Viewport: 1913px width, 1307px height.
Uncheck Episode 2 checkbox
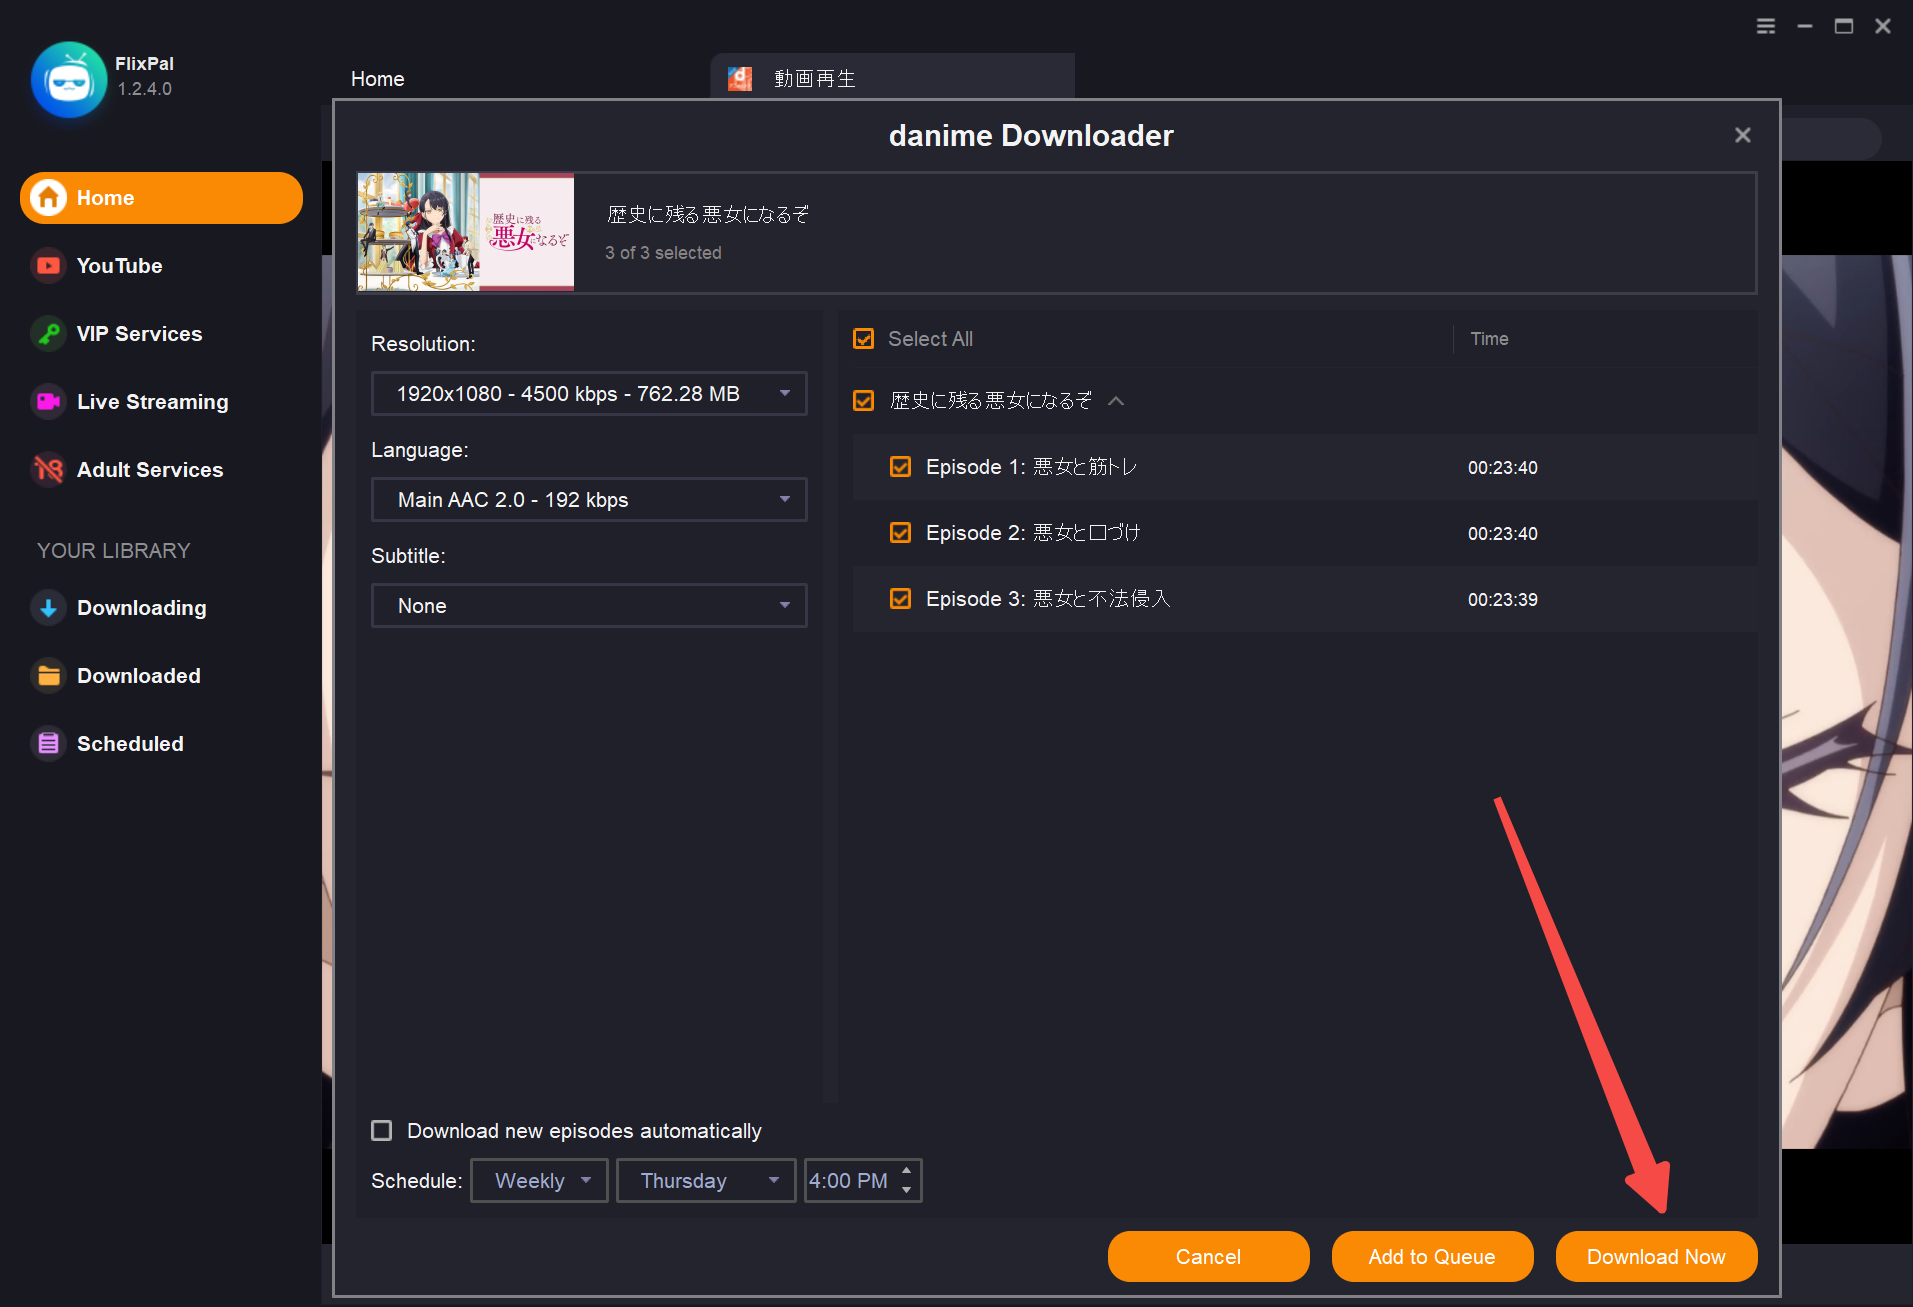(900, 533)
